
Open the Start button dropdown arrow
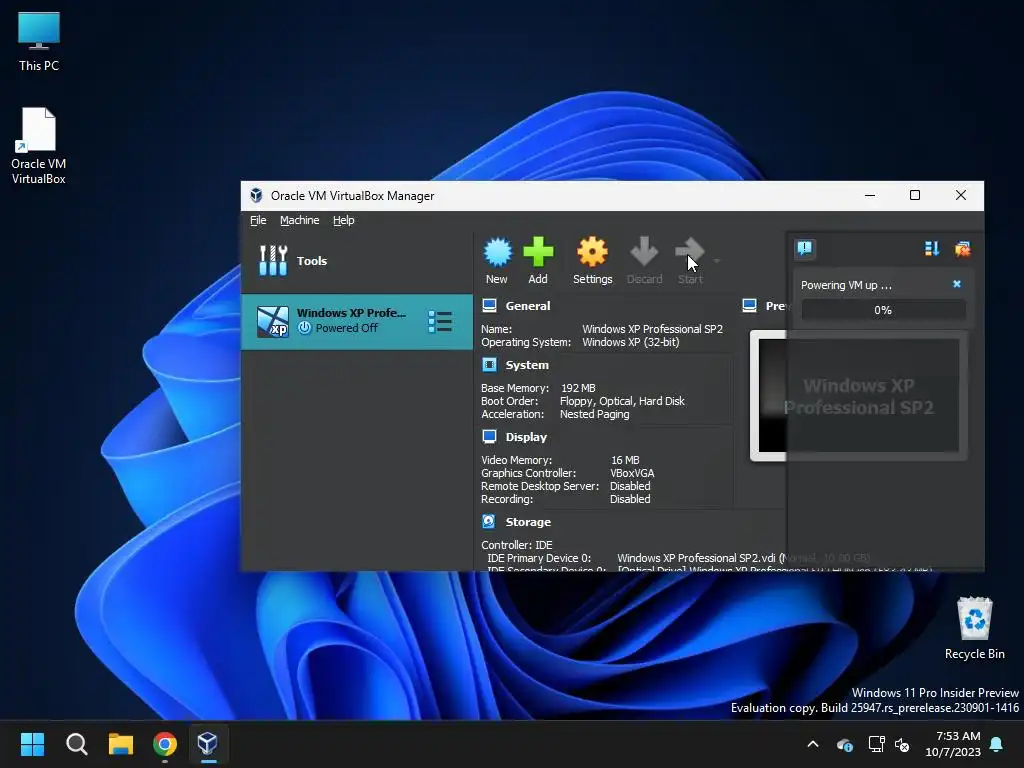716,261
